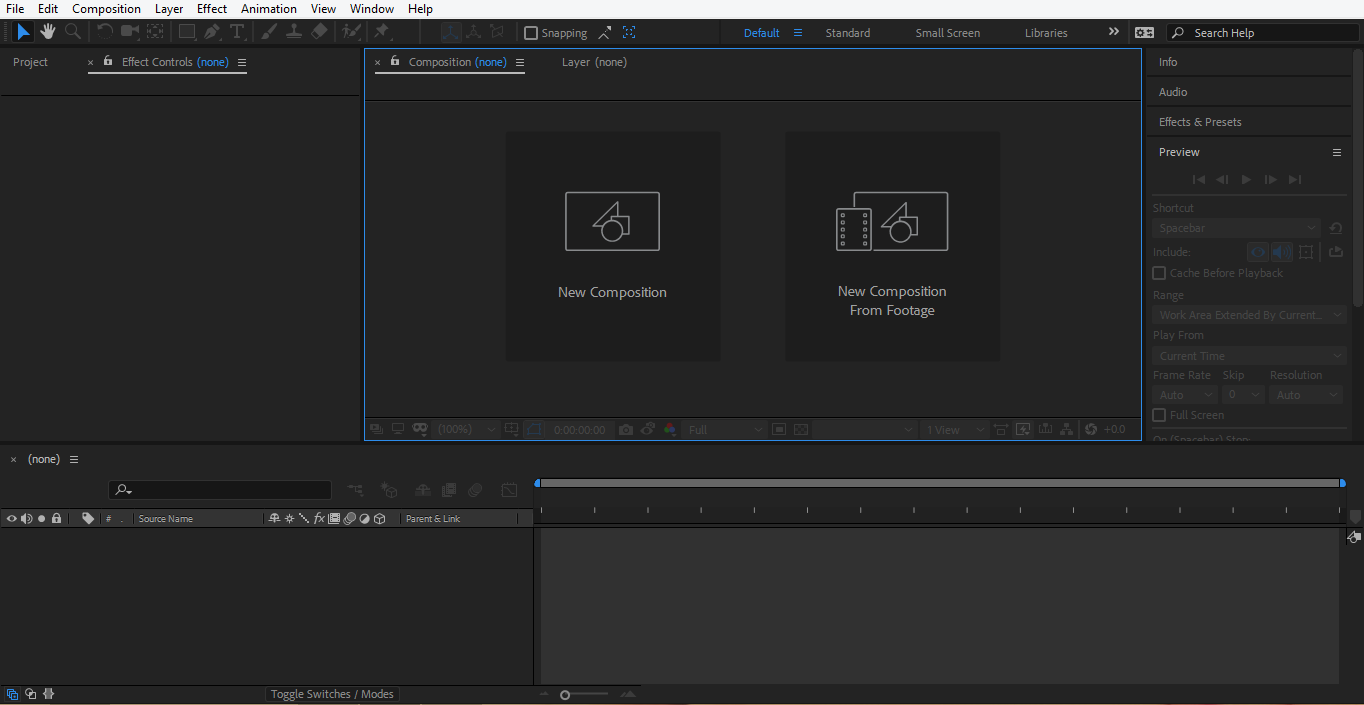Screen dimensions: 1364x705
Task: Click the Play button in Preview panel
Action: coord(1246,180)
